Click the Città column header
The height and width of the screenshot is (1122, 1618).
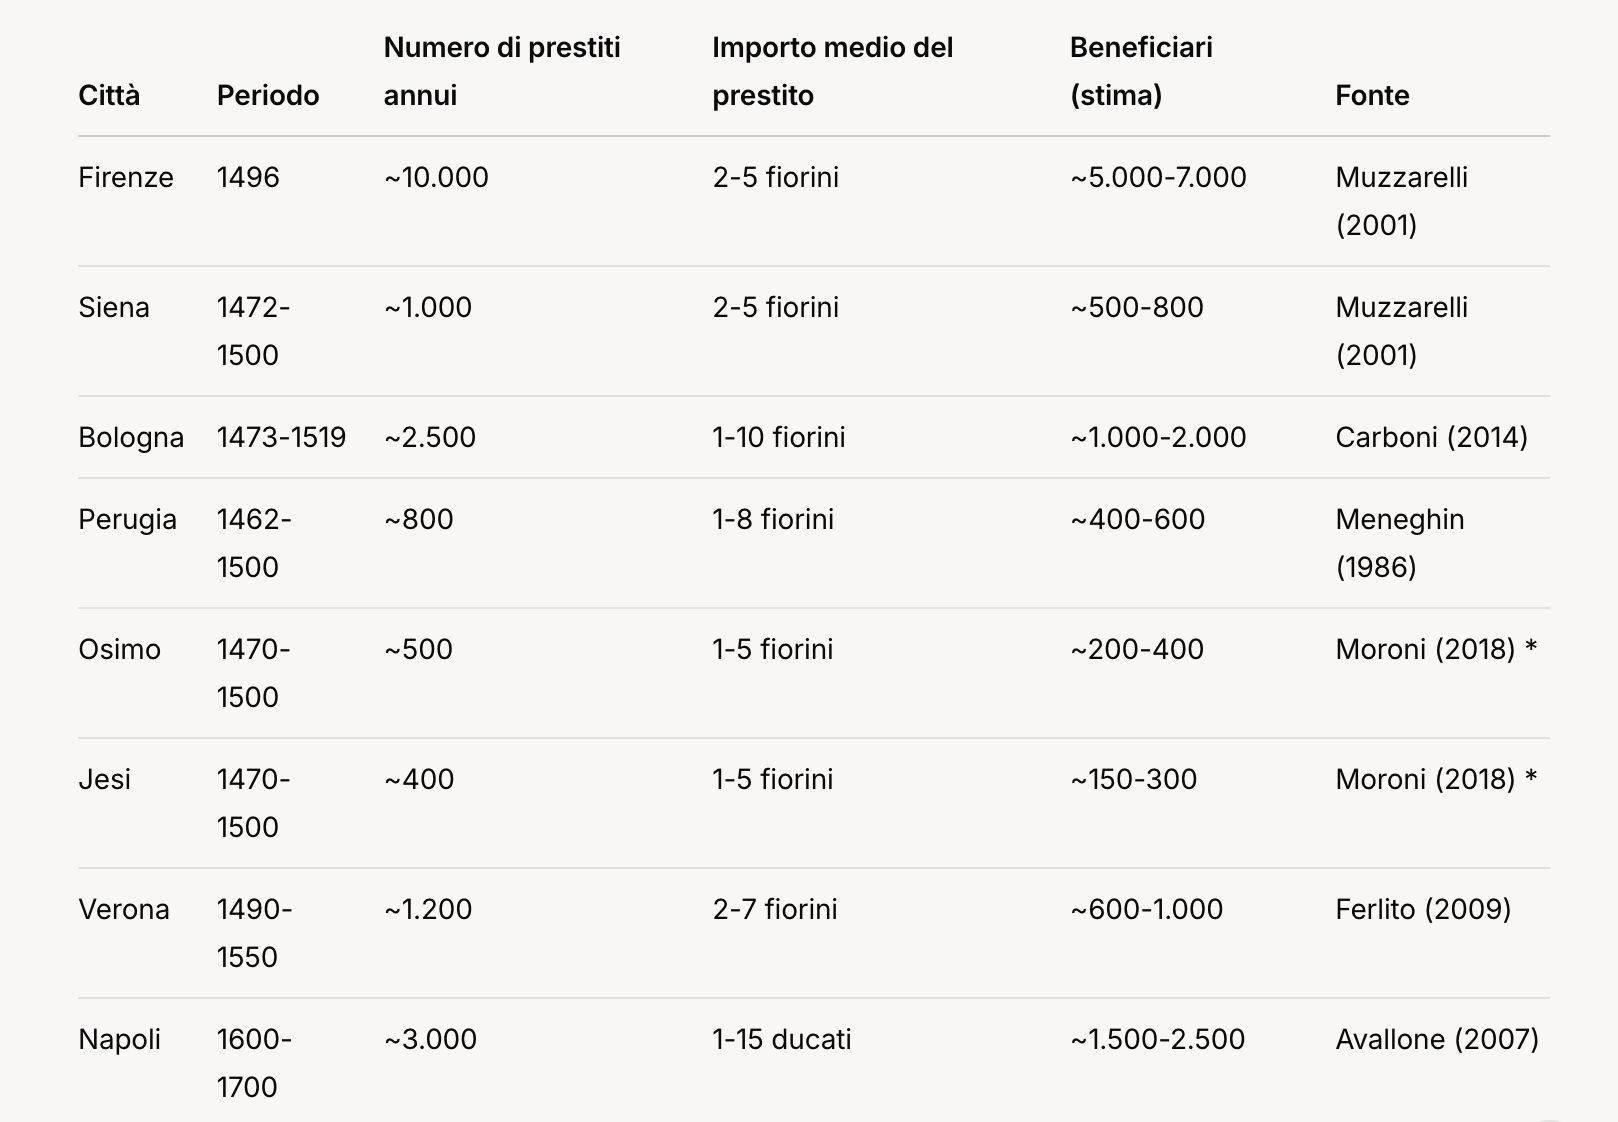pyautogui.click(x=109, y=96)
